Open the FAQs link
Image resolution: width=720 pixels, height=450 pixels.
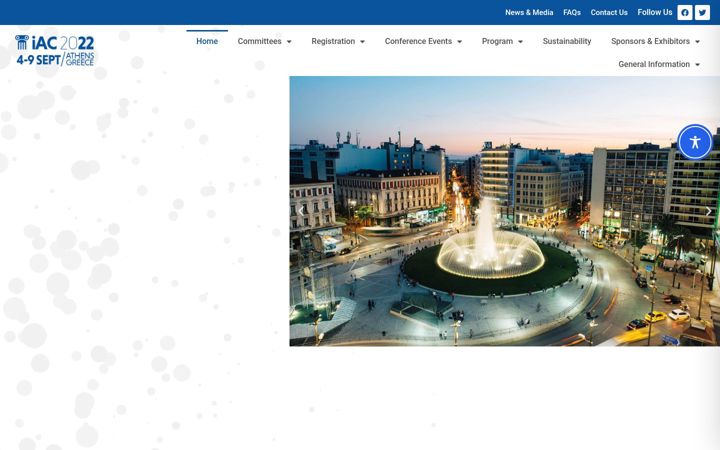(572, 12)
